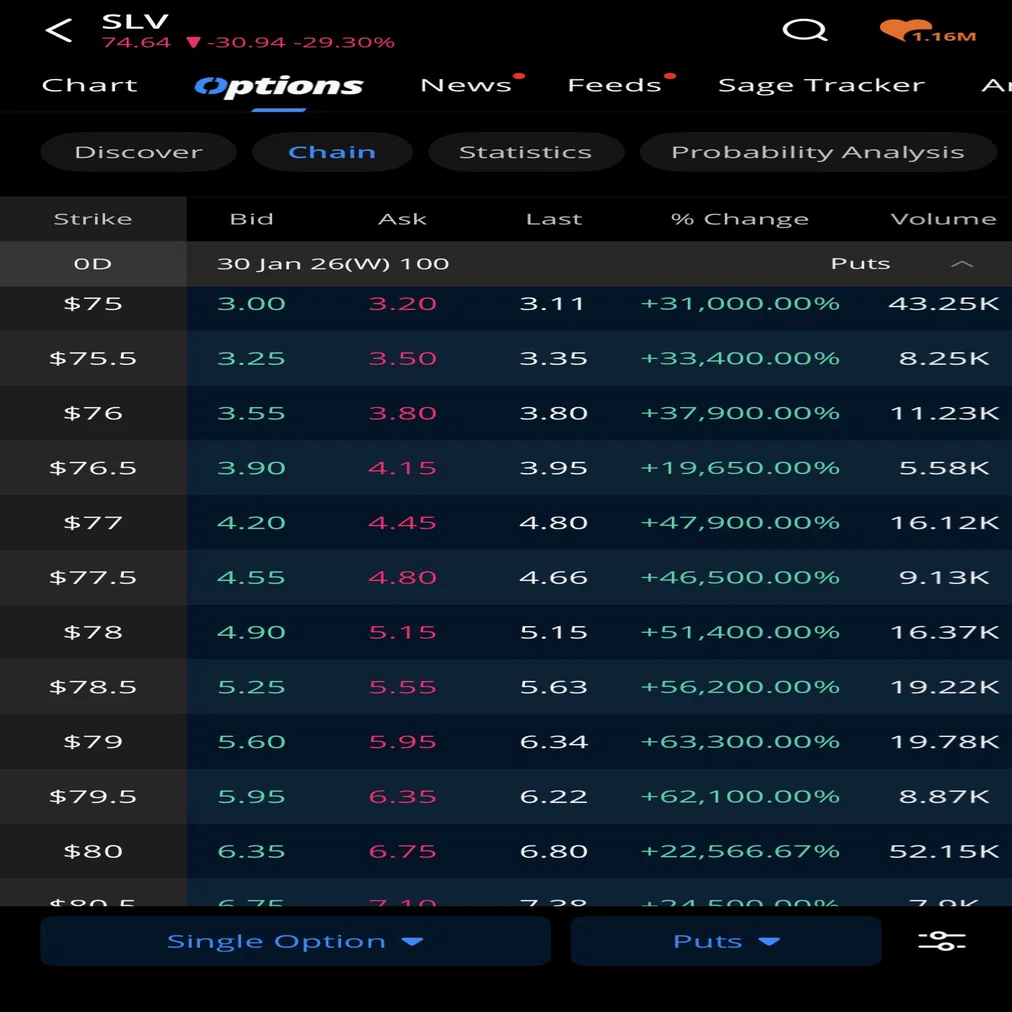Tap the 3.50 ask for $75.5
The height and width of the screenshot is (1012, 1012).
(x=402, y=358)
